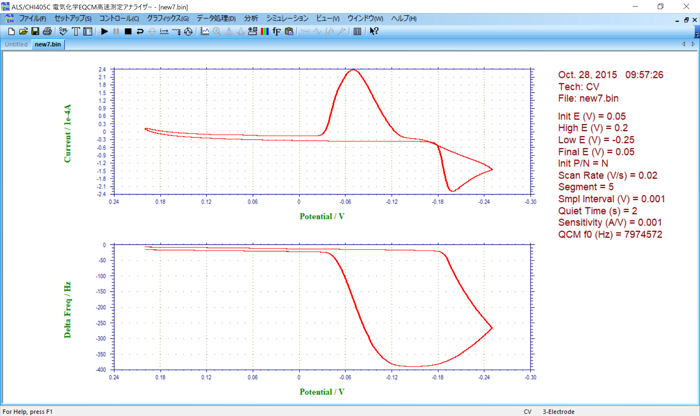Screen dimensions: 700x416
Task: Click the 'High E (V) = 0.2' text
Action: pos(592,128)
